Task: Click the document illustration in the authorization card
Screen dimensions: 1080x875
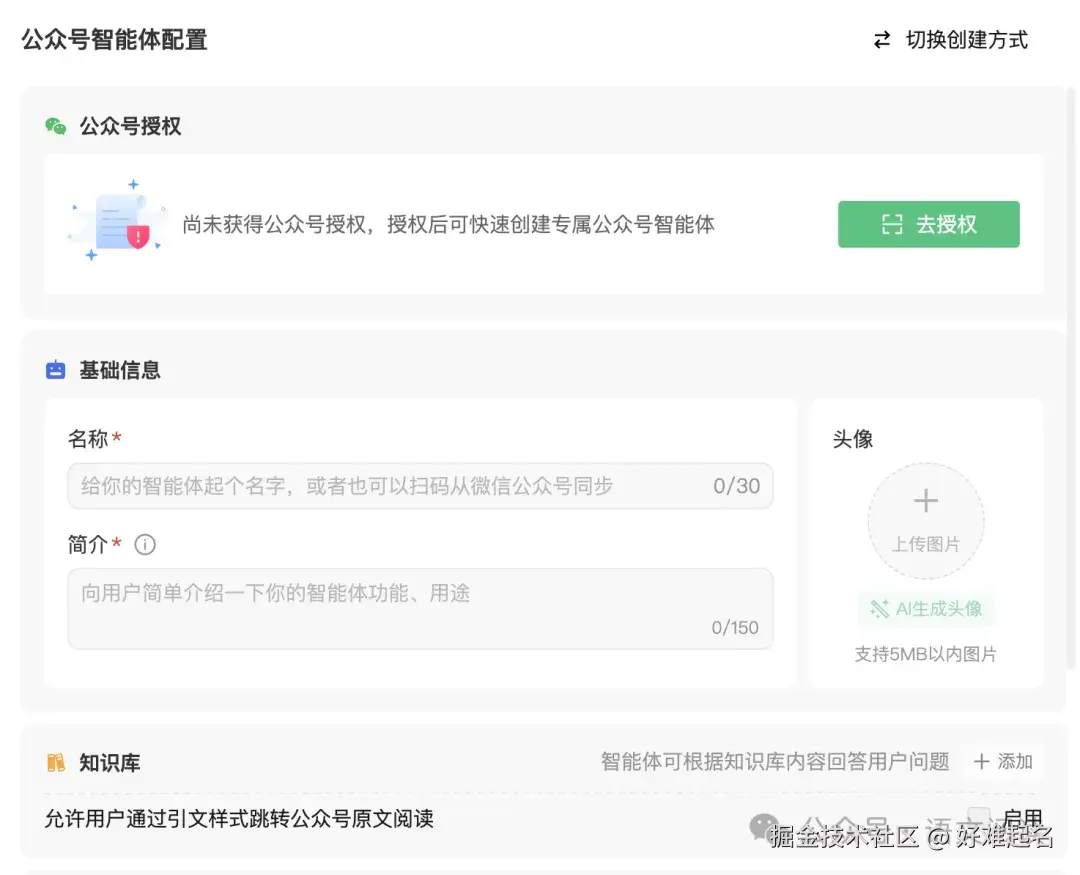Action: [x=117, y=220]
